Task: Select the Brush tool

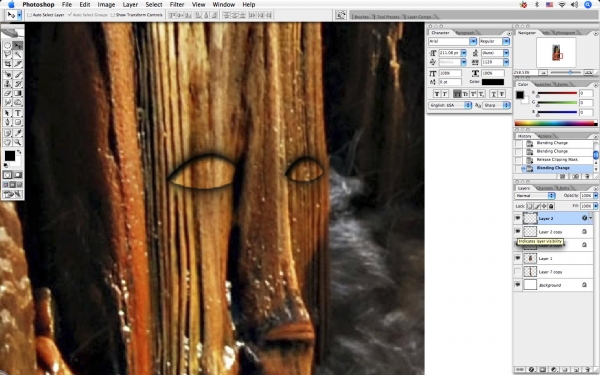Action: 18,75
